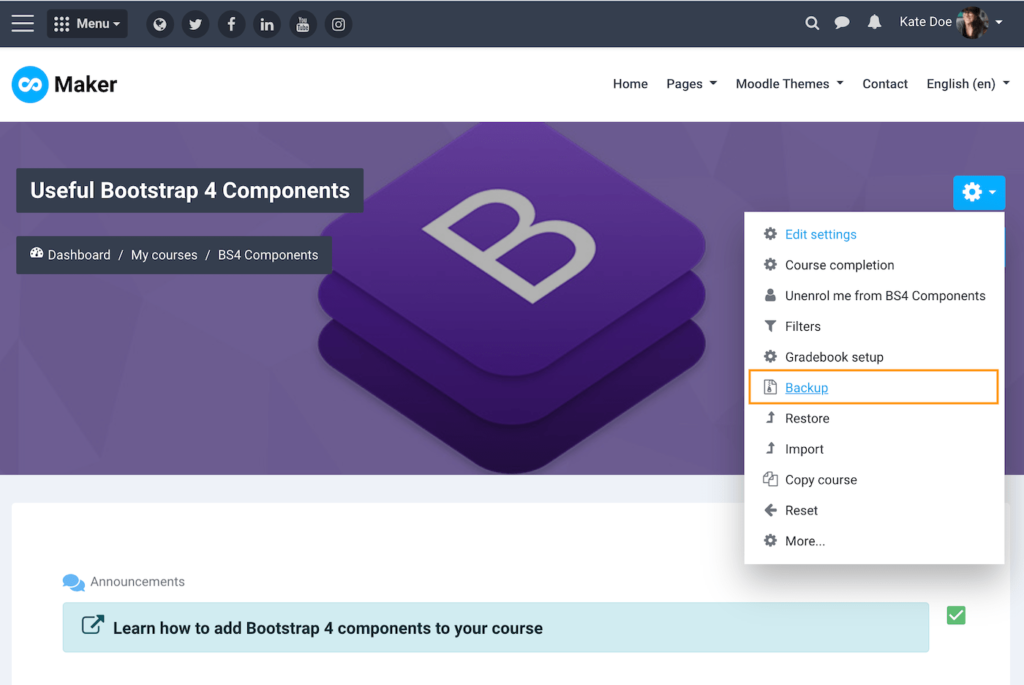Open Learn how to add Bootstrap 4 components

click(x=328, y=628)
